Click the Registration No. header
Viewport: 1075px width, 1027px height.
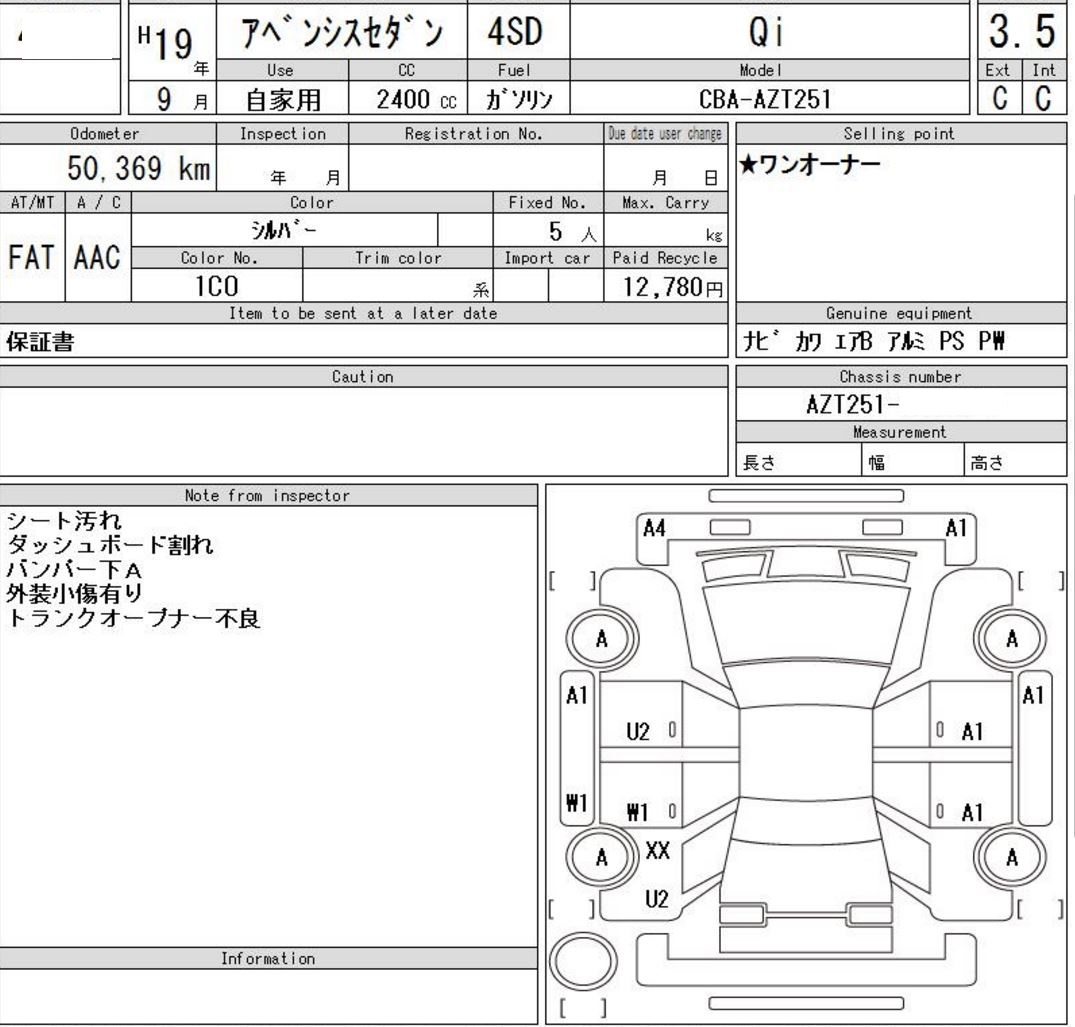(474, 134)
